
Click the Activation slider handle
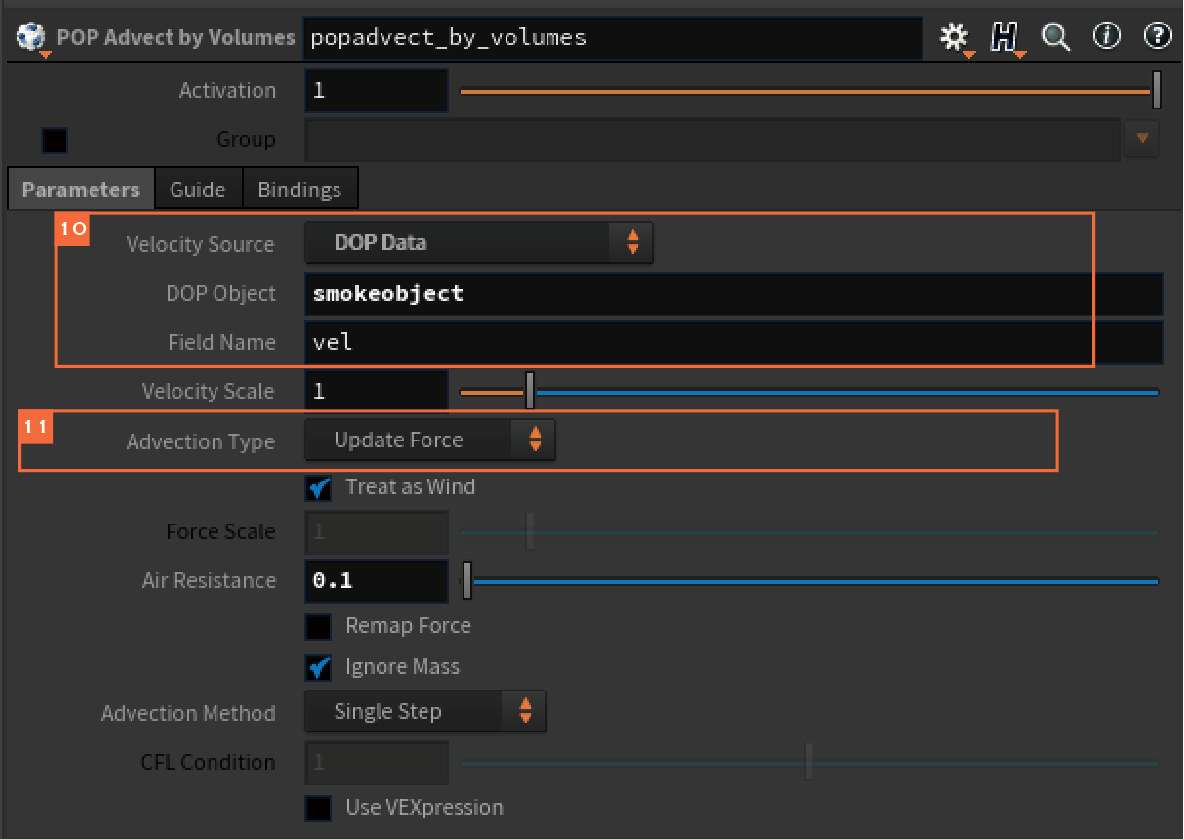[x=1156, y=91]
